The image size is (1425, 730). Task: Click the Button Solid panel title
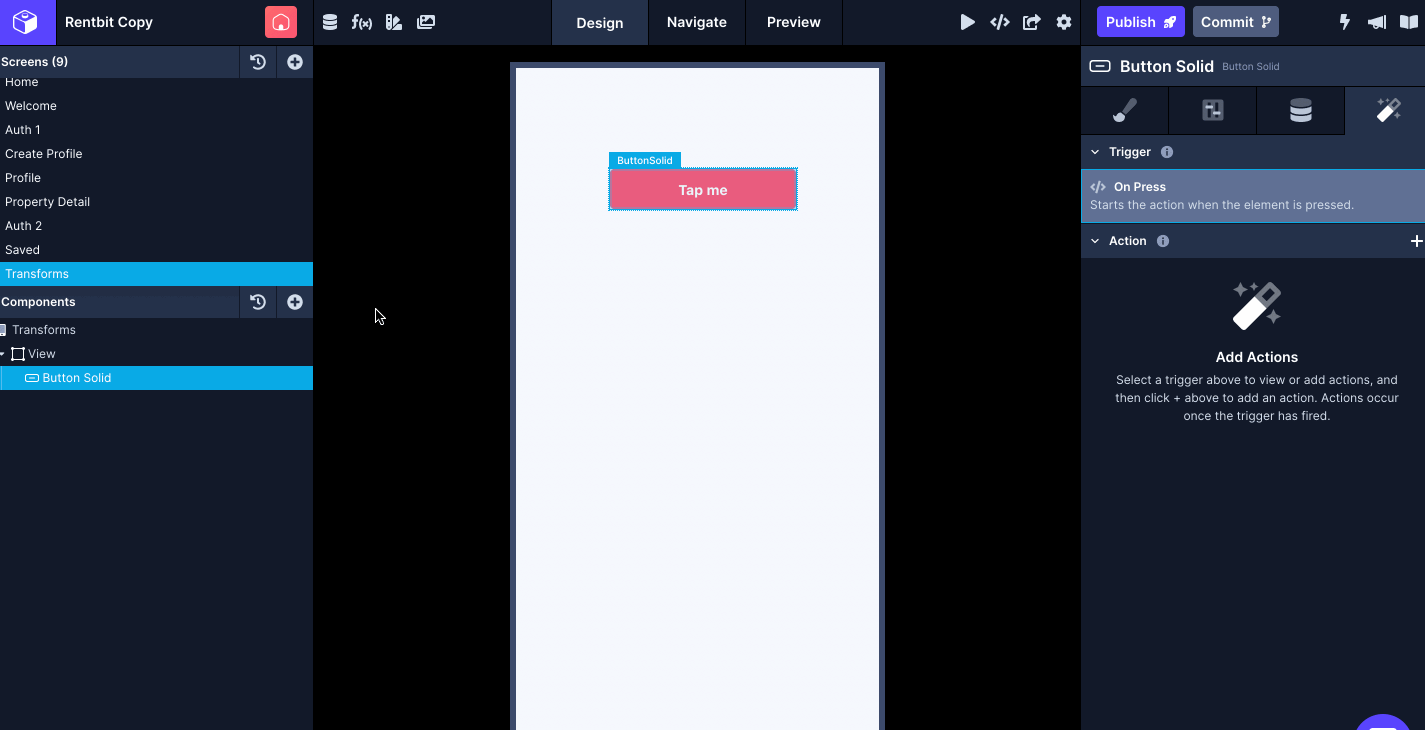(1167, 66)
